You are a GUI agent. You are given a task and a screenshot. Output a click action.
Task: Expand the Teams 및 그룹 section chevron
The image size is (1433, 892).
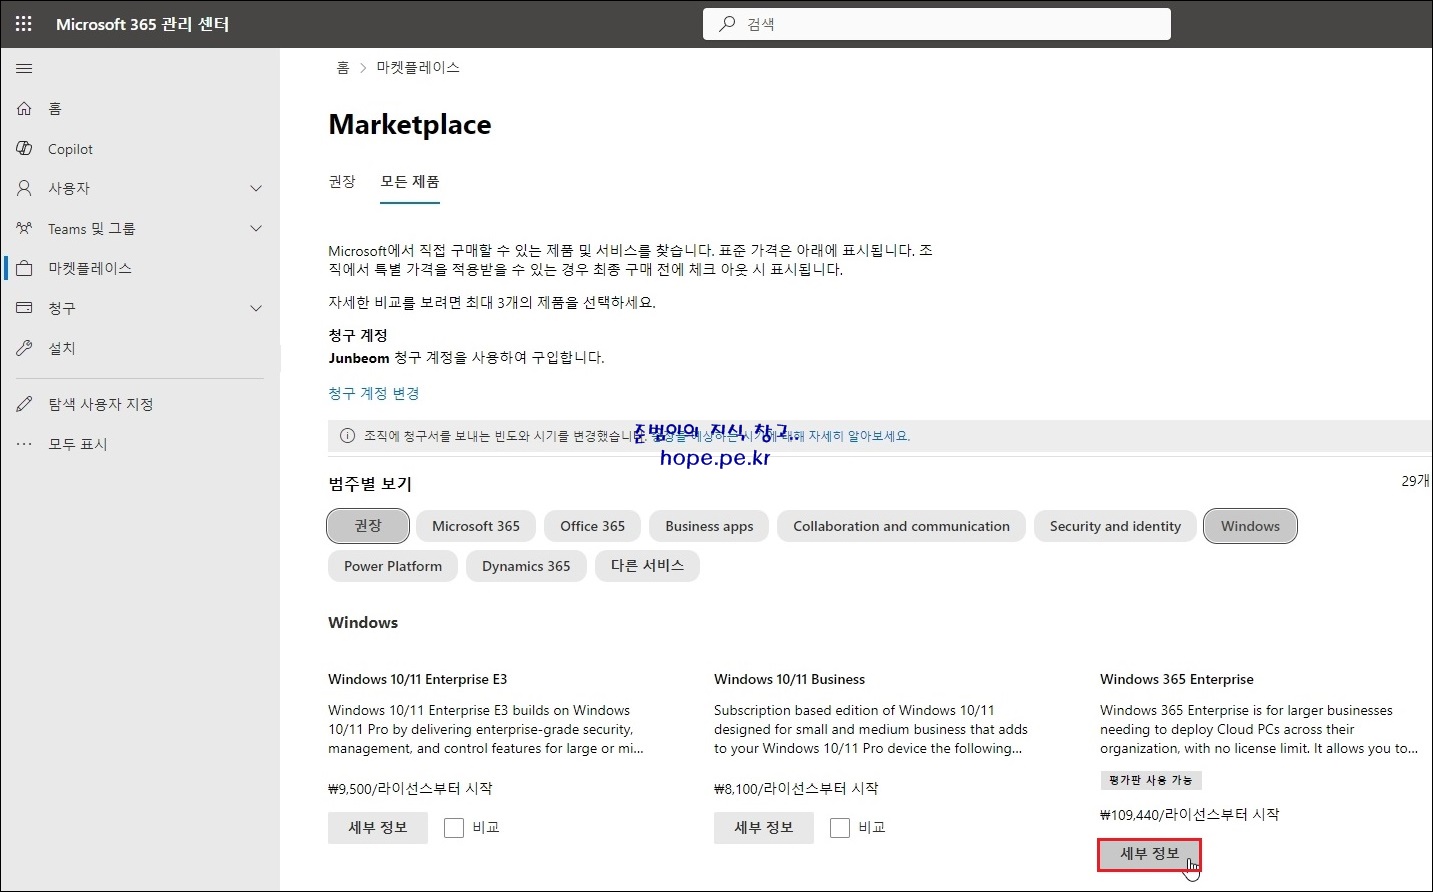pos(256,228)
